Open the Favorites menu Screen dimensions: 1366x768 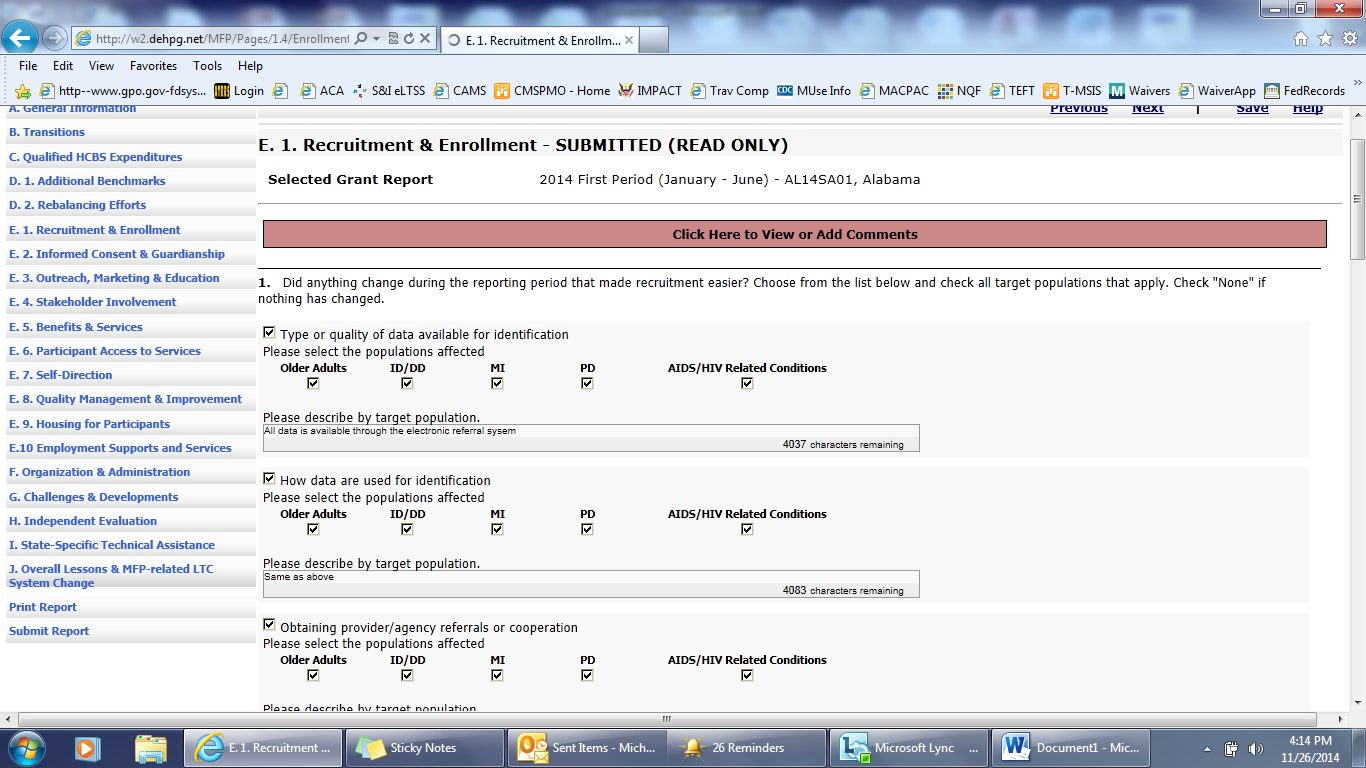(153, 66)
